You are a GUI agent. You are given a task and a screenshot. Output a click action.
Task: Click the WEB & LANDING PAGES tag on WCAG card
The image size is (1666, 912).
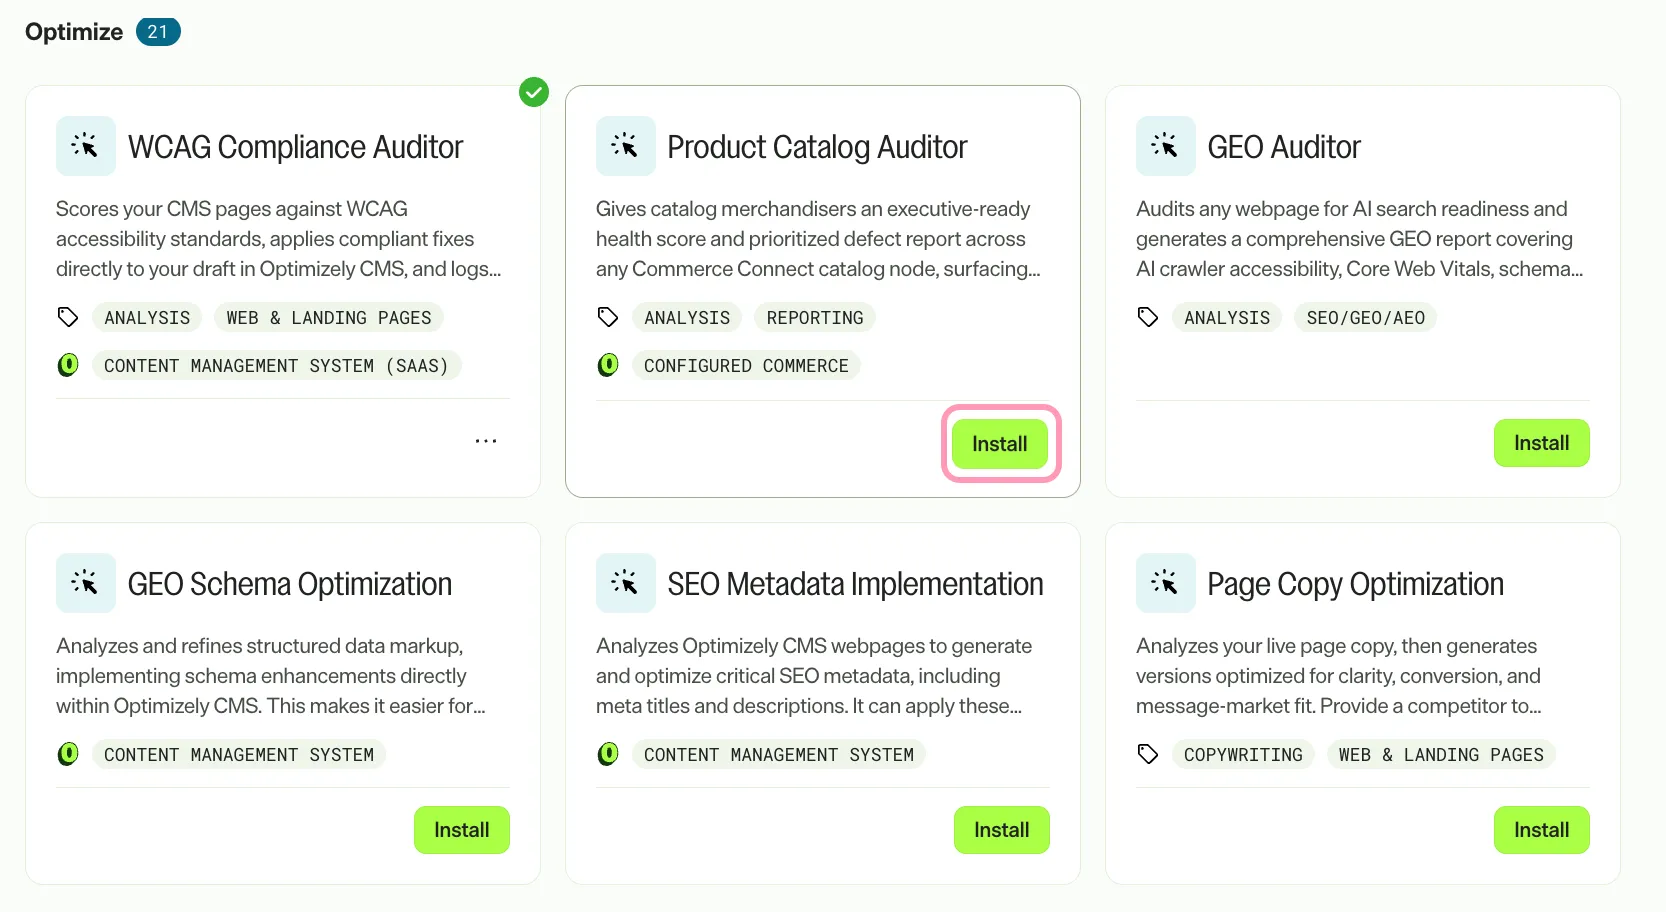click(329, 317)
